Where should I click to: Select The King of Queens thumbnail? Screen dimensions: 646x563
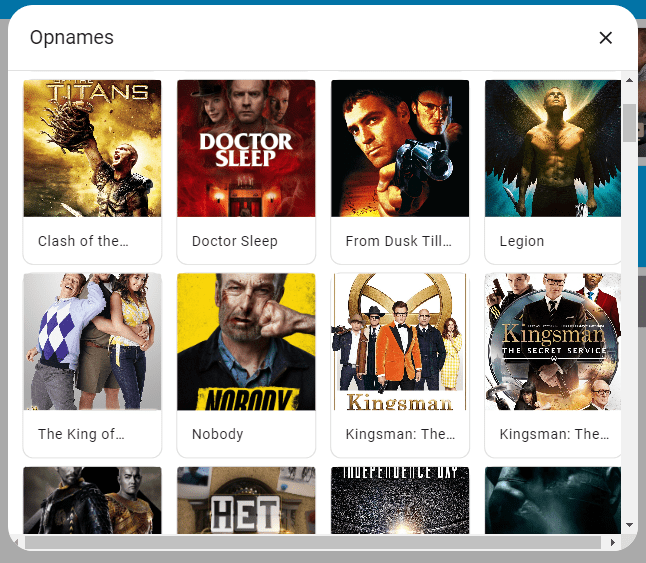pyautogui.click(x=92, y=341)
